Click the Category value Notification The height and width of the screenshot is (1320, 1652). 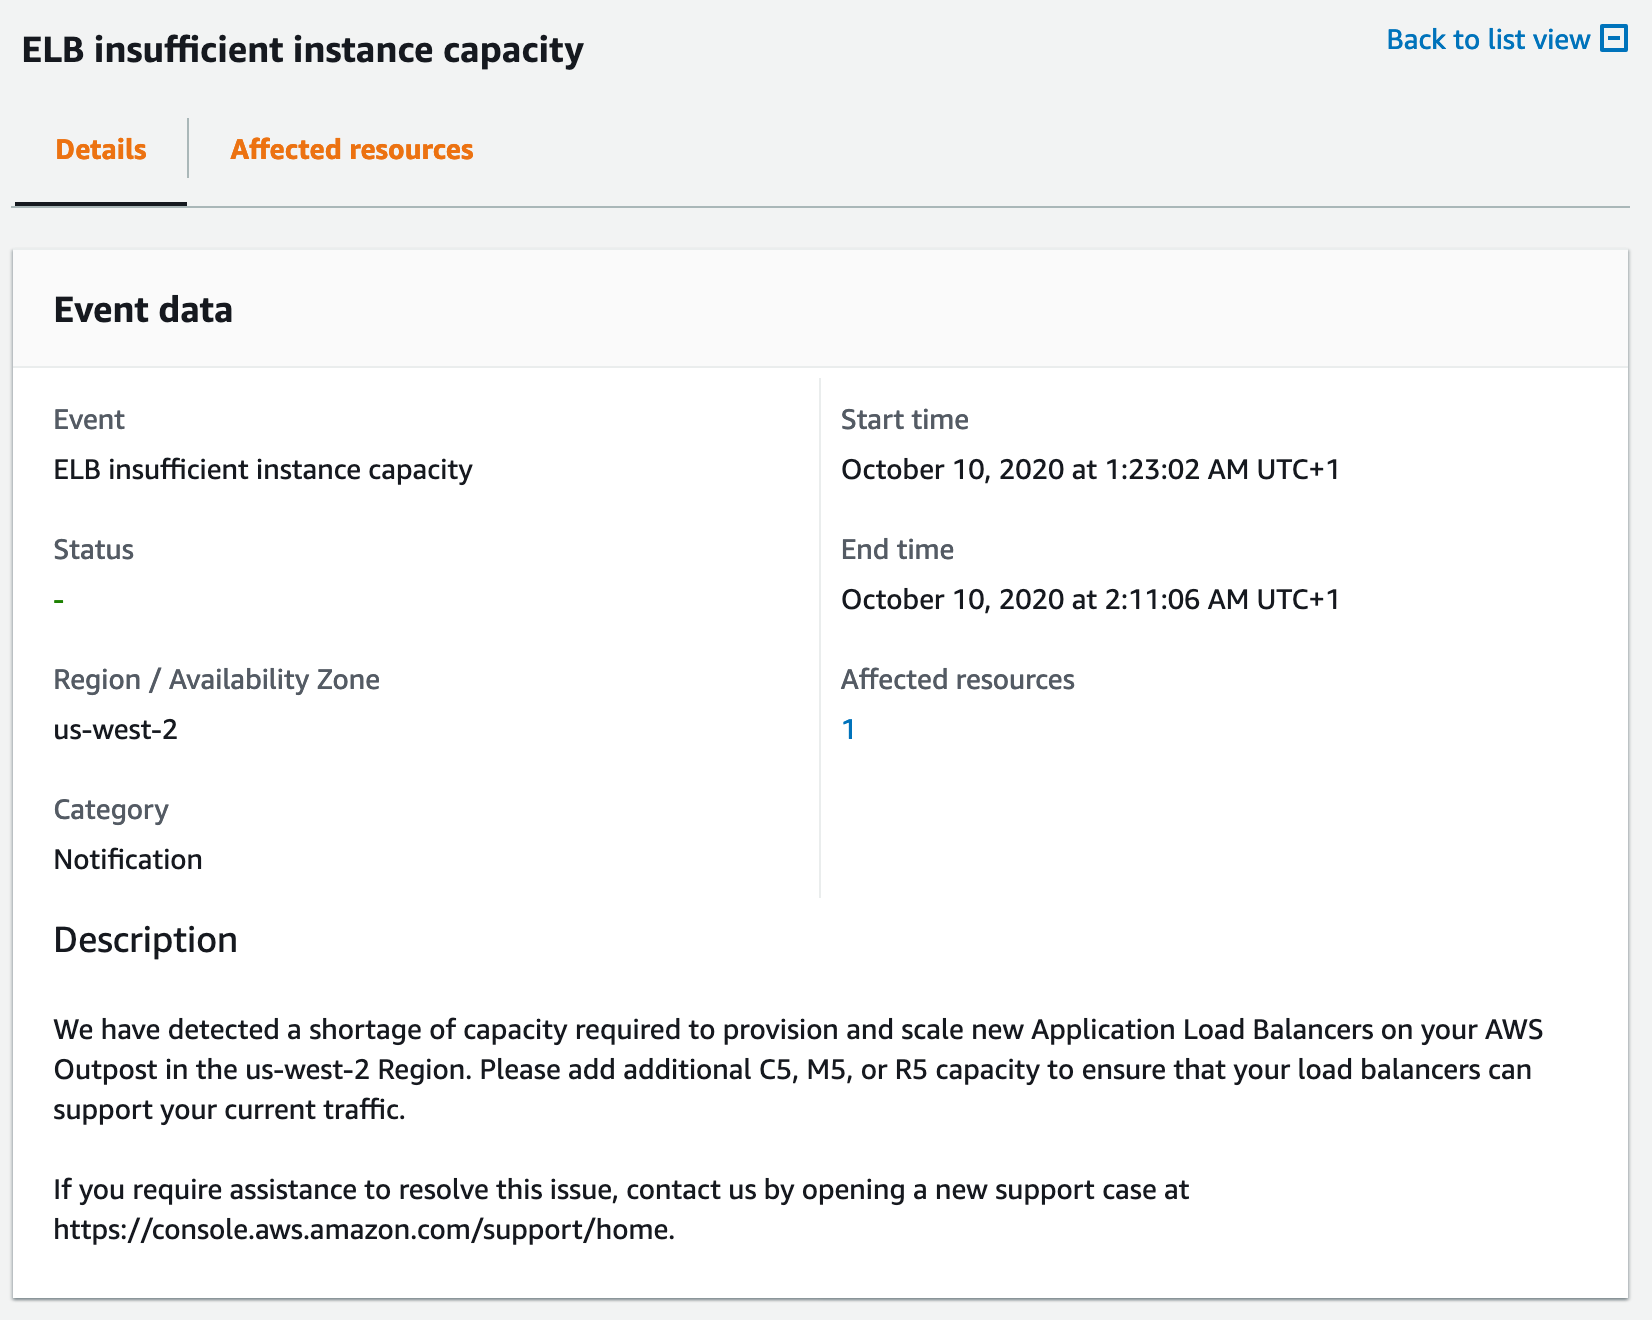pyautogui.click(x=128, y=859)
